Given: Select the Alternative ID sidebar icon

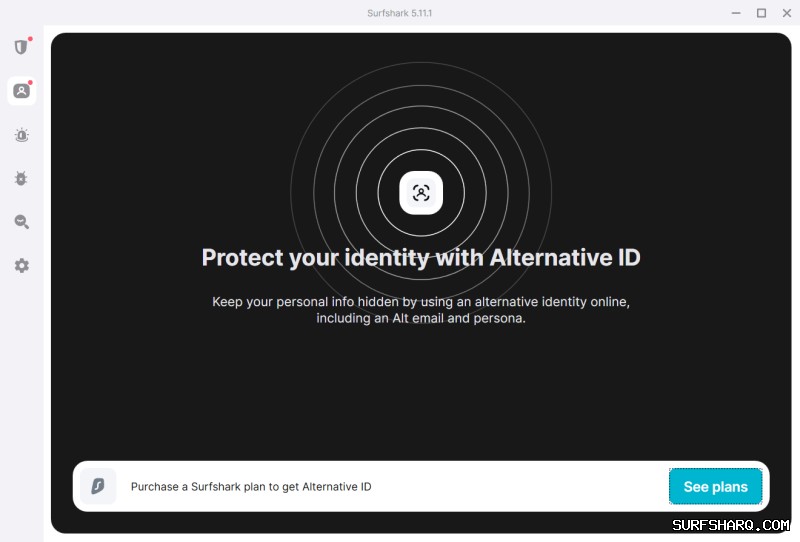Looking at the screenshot, I should 21,91.
